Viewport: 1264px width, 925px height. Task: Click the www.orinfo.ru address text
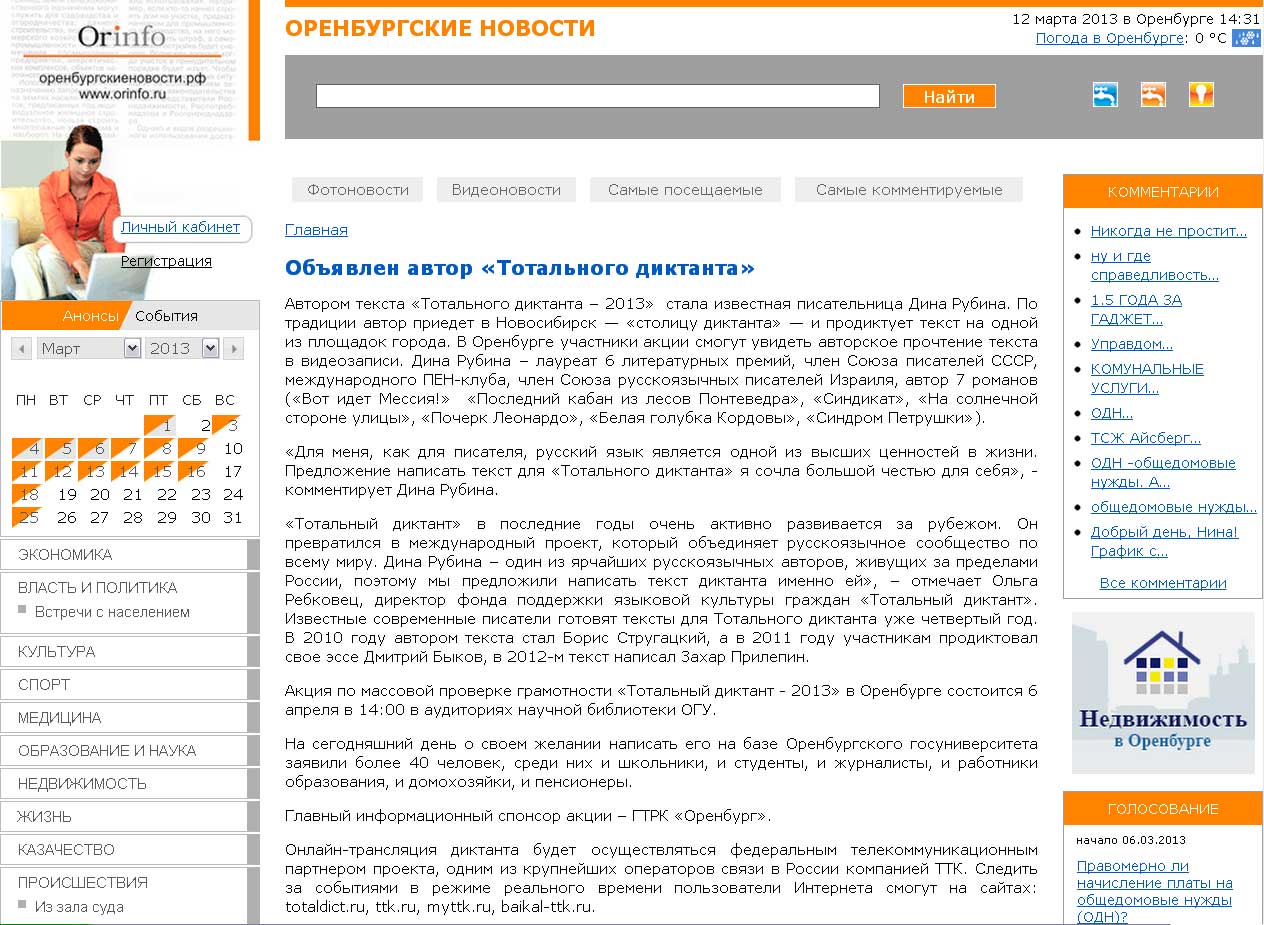(121, 94)
